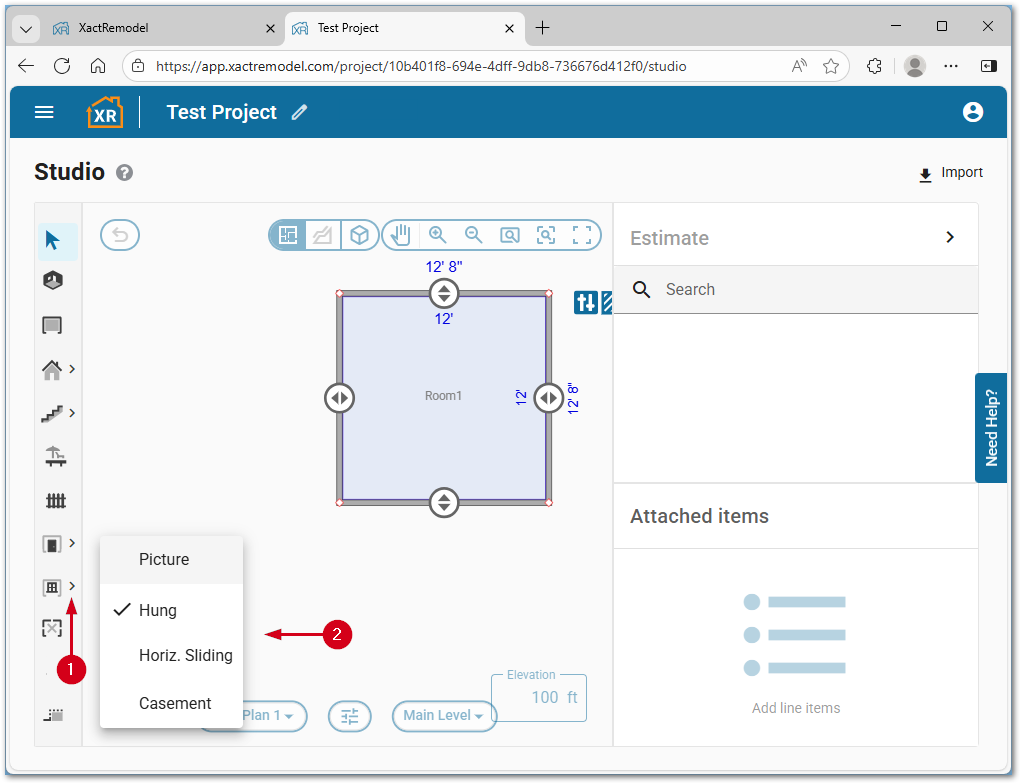Click the top wall height adjuster toggle
The width and height of the screenshot is (1021, 784).
[443, 293]
